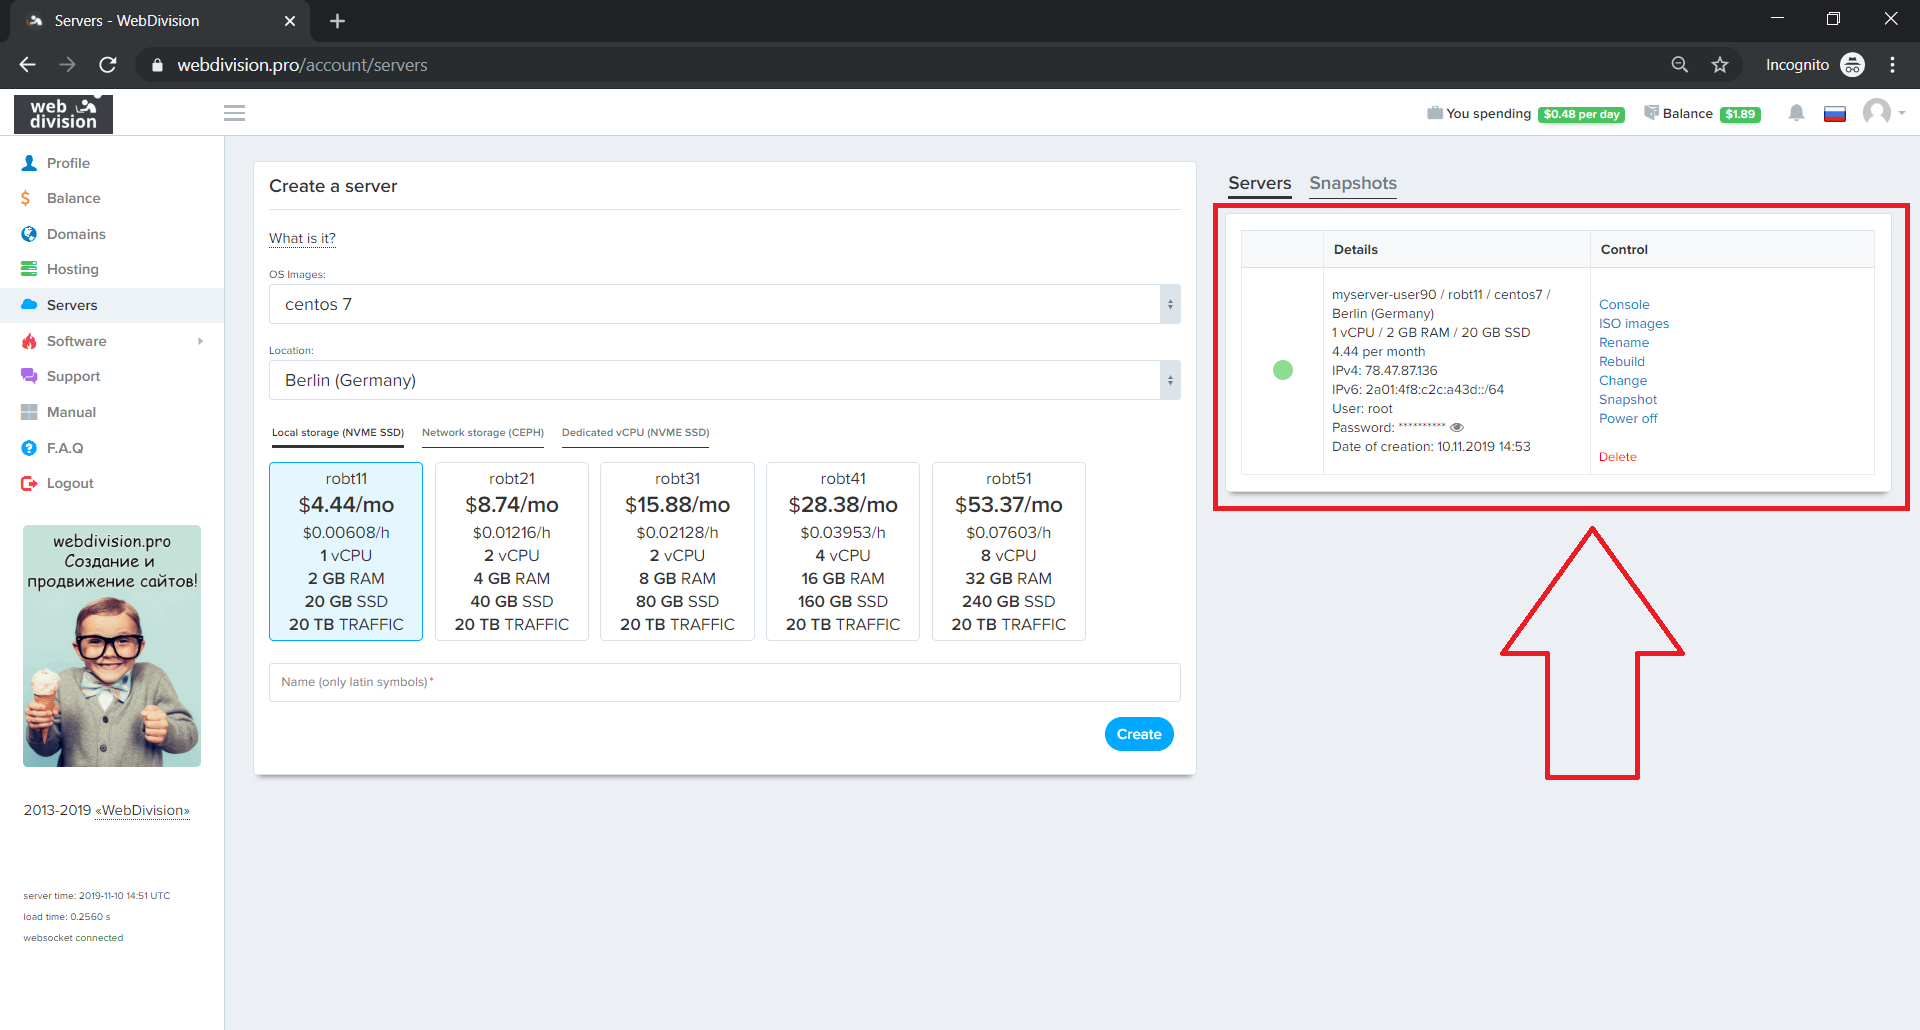Select the robt21 server plan

pyautogui.click(x=511, y=551)
